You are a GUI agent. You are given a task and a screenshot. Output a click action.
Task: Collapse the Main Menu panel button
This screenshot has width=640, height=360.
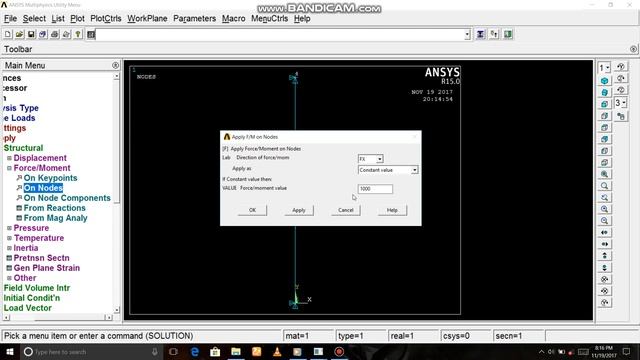pos(115,65)
